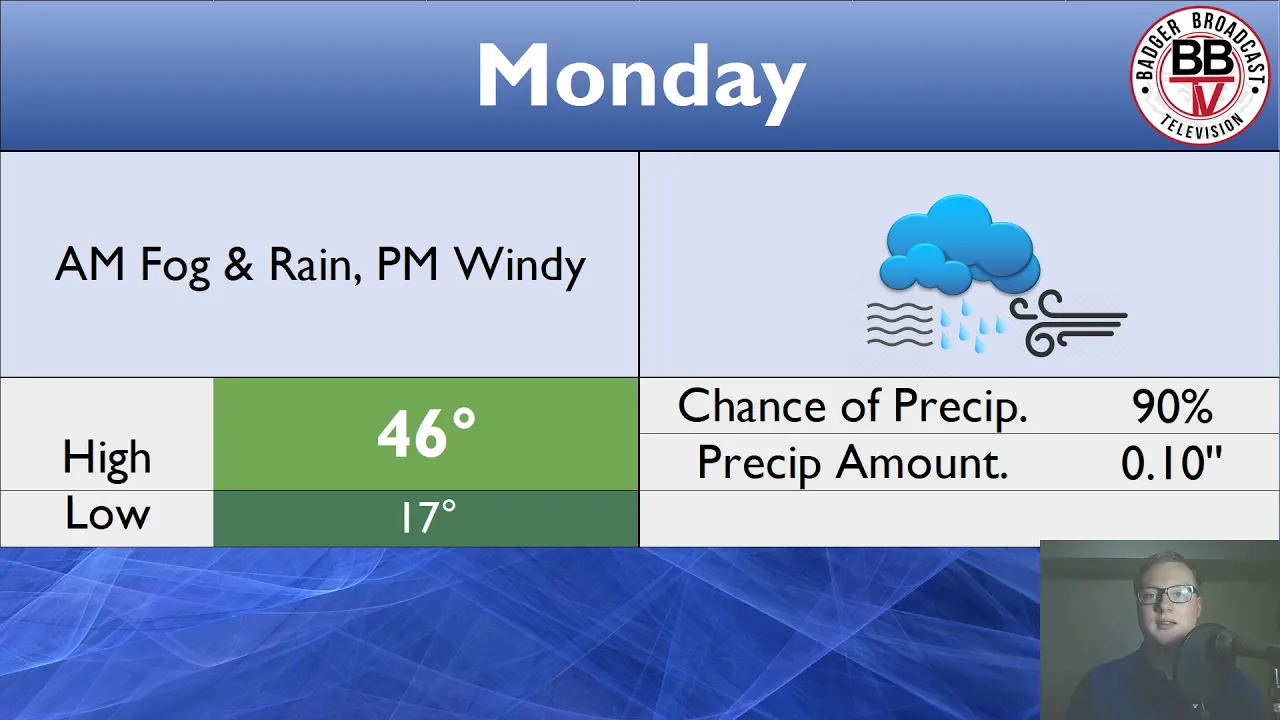Click the Low label

point(107,514)
